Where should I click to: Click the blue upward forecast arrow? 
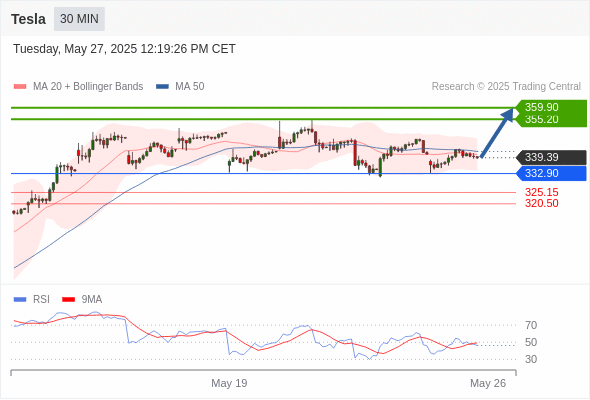497,132
